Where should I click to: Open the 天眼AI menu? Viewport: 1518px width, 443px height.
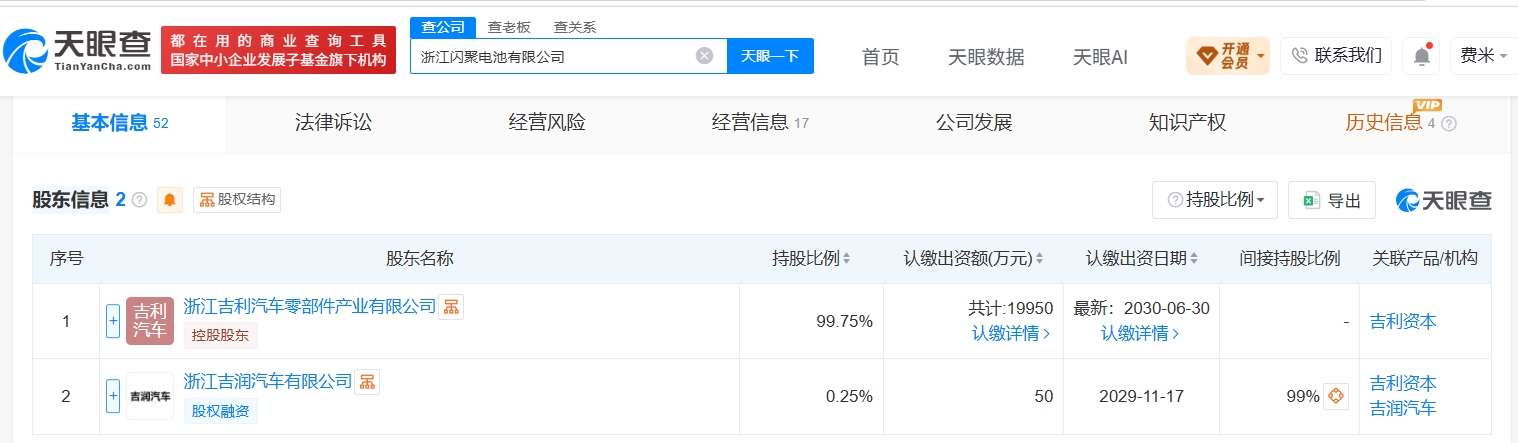[x=1100, y=57]
